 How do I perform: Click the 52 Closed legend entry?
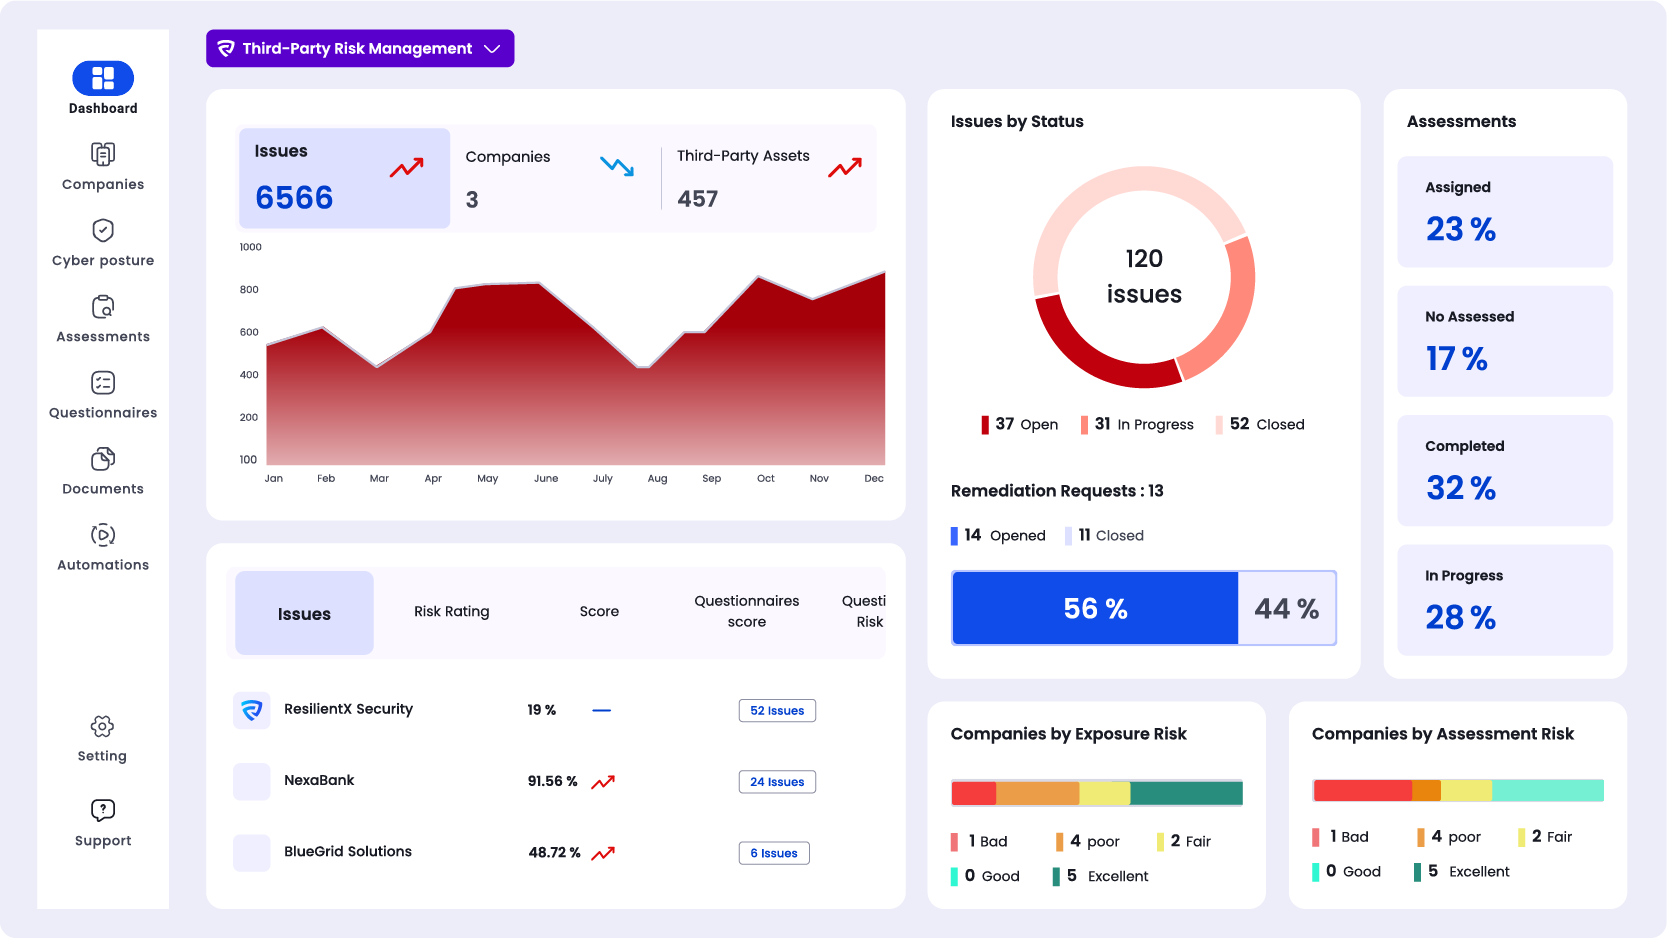click(x=1260, y=424)
